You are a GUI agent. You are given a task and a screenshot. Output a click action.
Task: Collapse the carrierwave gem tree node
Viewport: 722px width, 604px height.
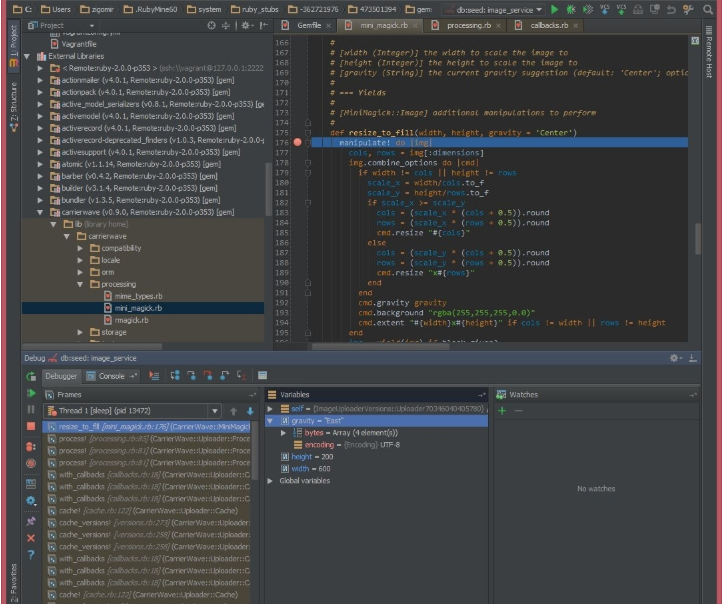click(x=40, y=212)
